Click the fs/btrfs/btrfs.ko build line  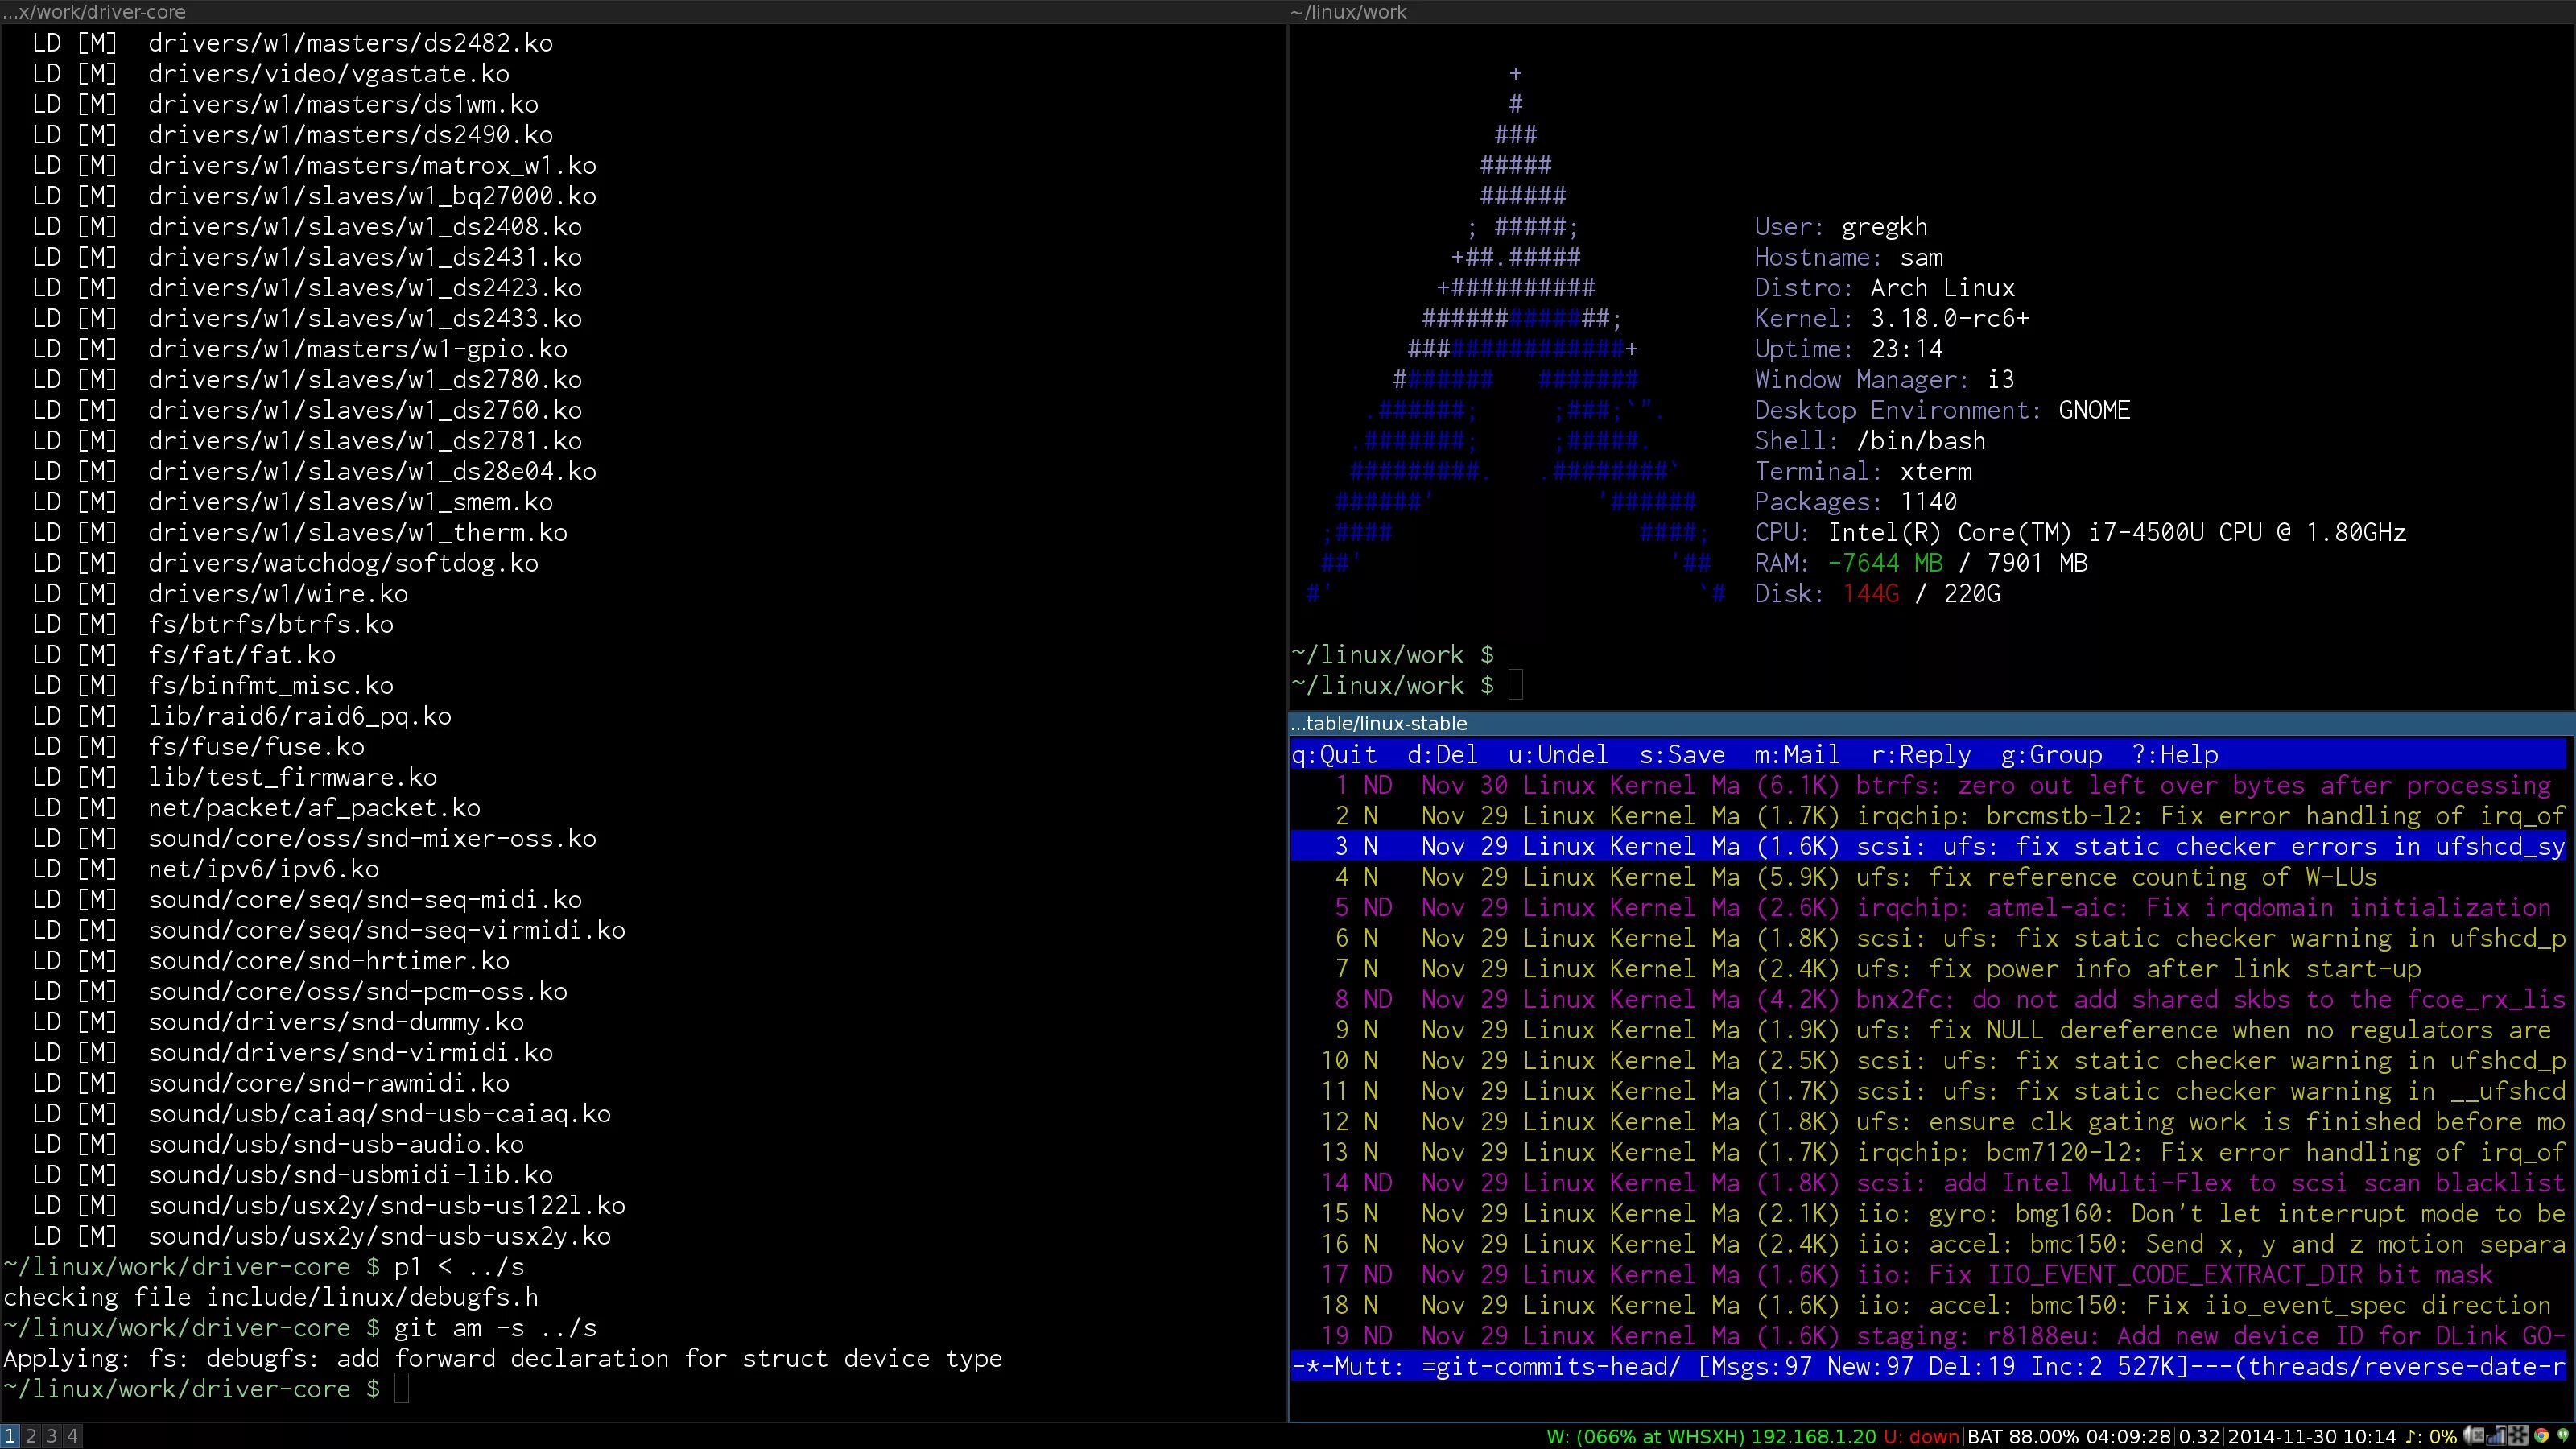coord(213,625)
